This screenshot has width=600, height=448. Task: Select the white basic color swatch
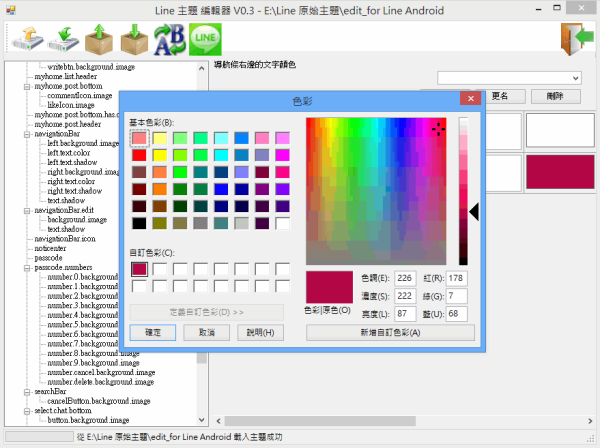282,223
